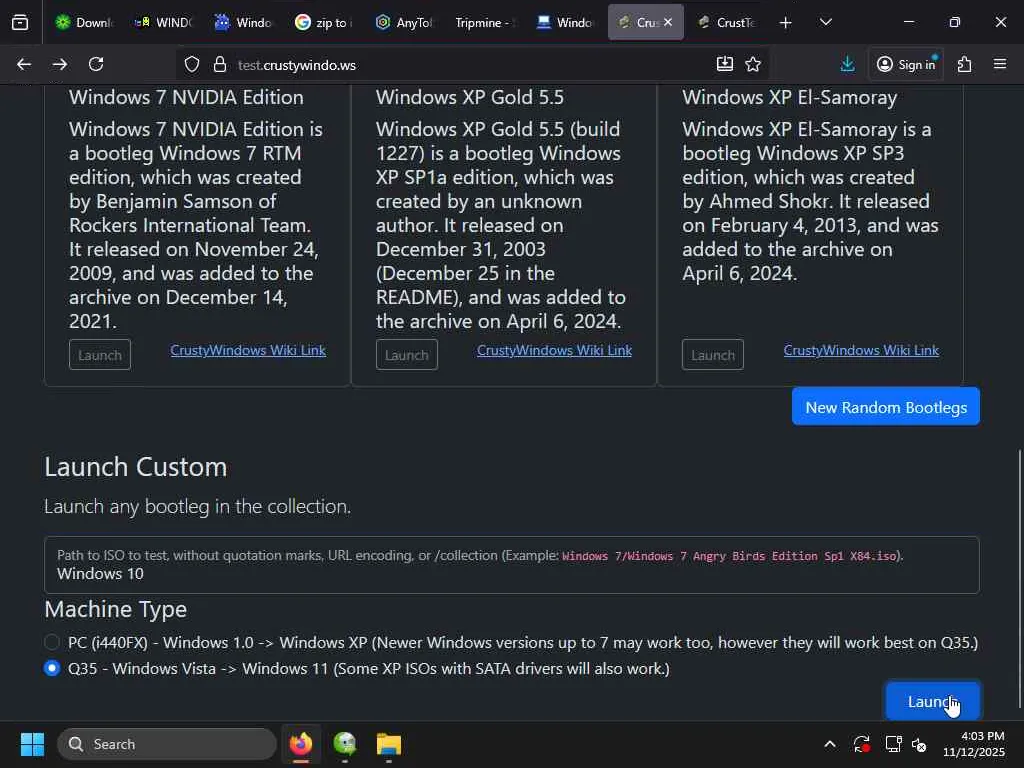Click the display/cast system tray icon
Viewport: 1024px width, 768px height.
tap(893, 744)
